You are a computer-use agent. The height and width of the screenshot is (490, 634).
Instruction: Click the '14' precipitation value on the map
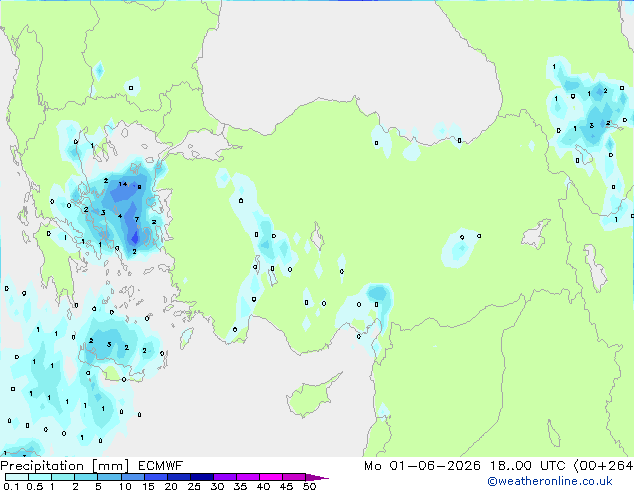(123, 184)
